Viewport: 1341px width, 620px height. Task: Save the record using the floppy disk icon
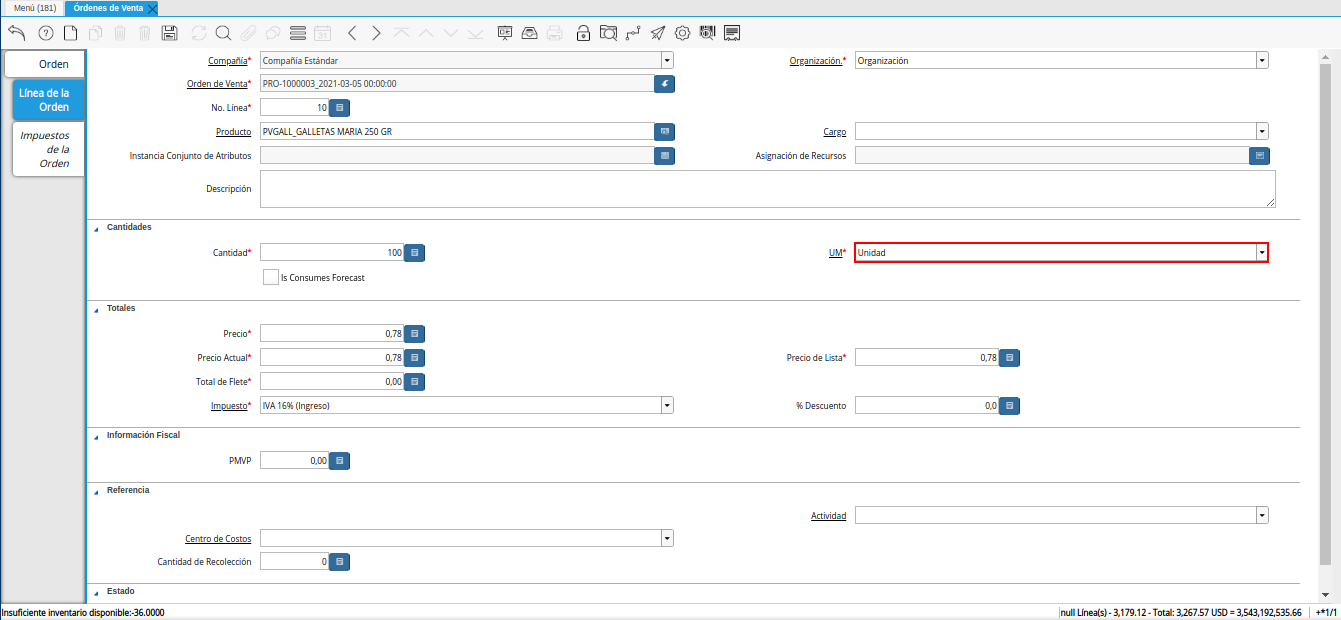tap(169, 33)
